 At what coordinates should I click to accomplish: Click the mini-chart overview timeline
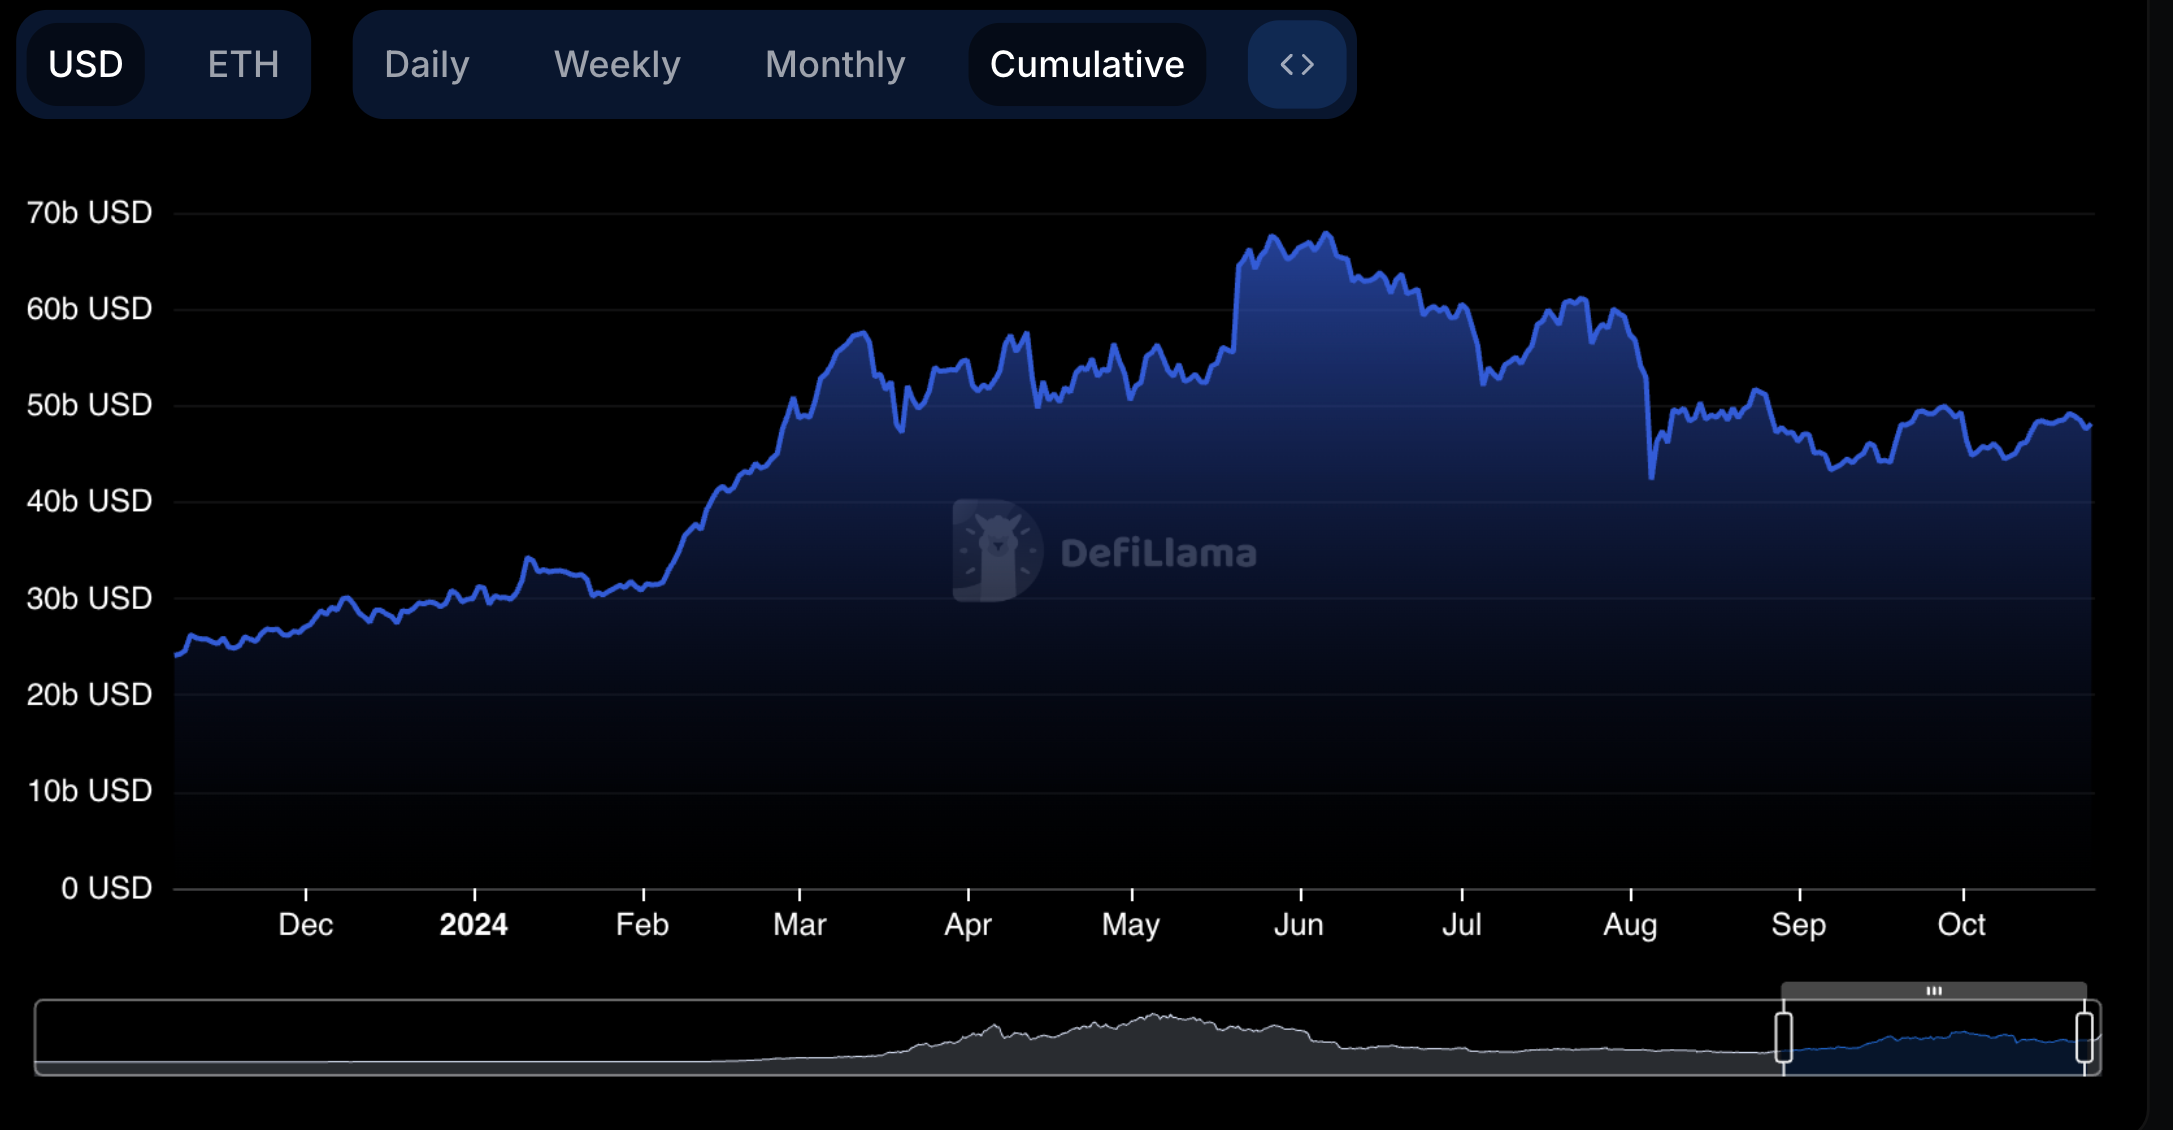coord(900,1040)
